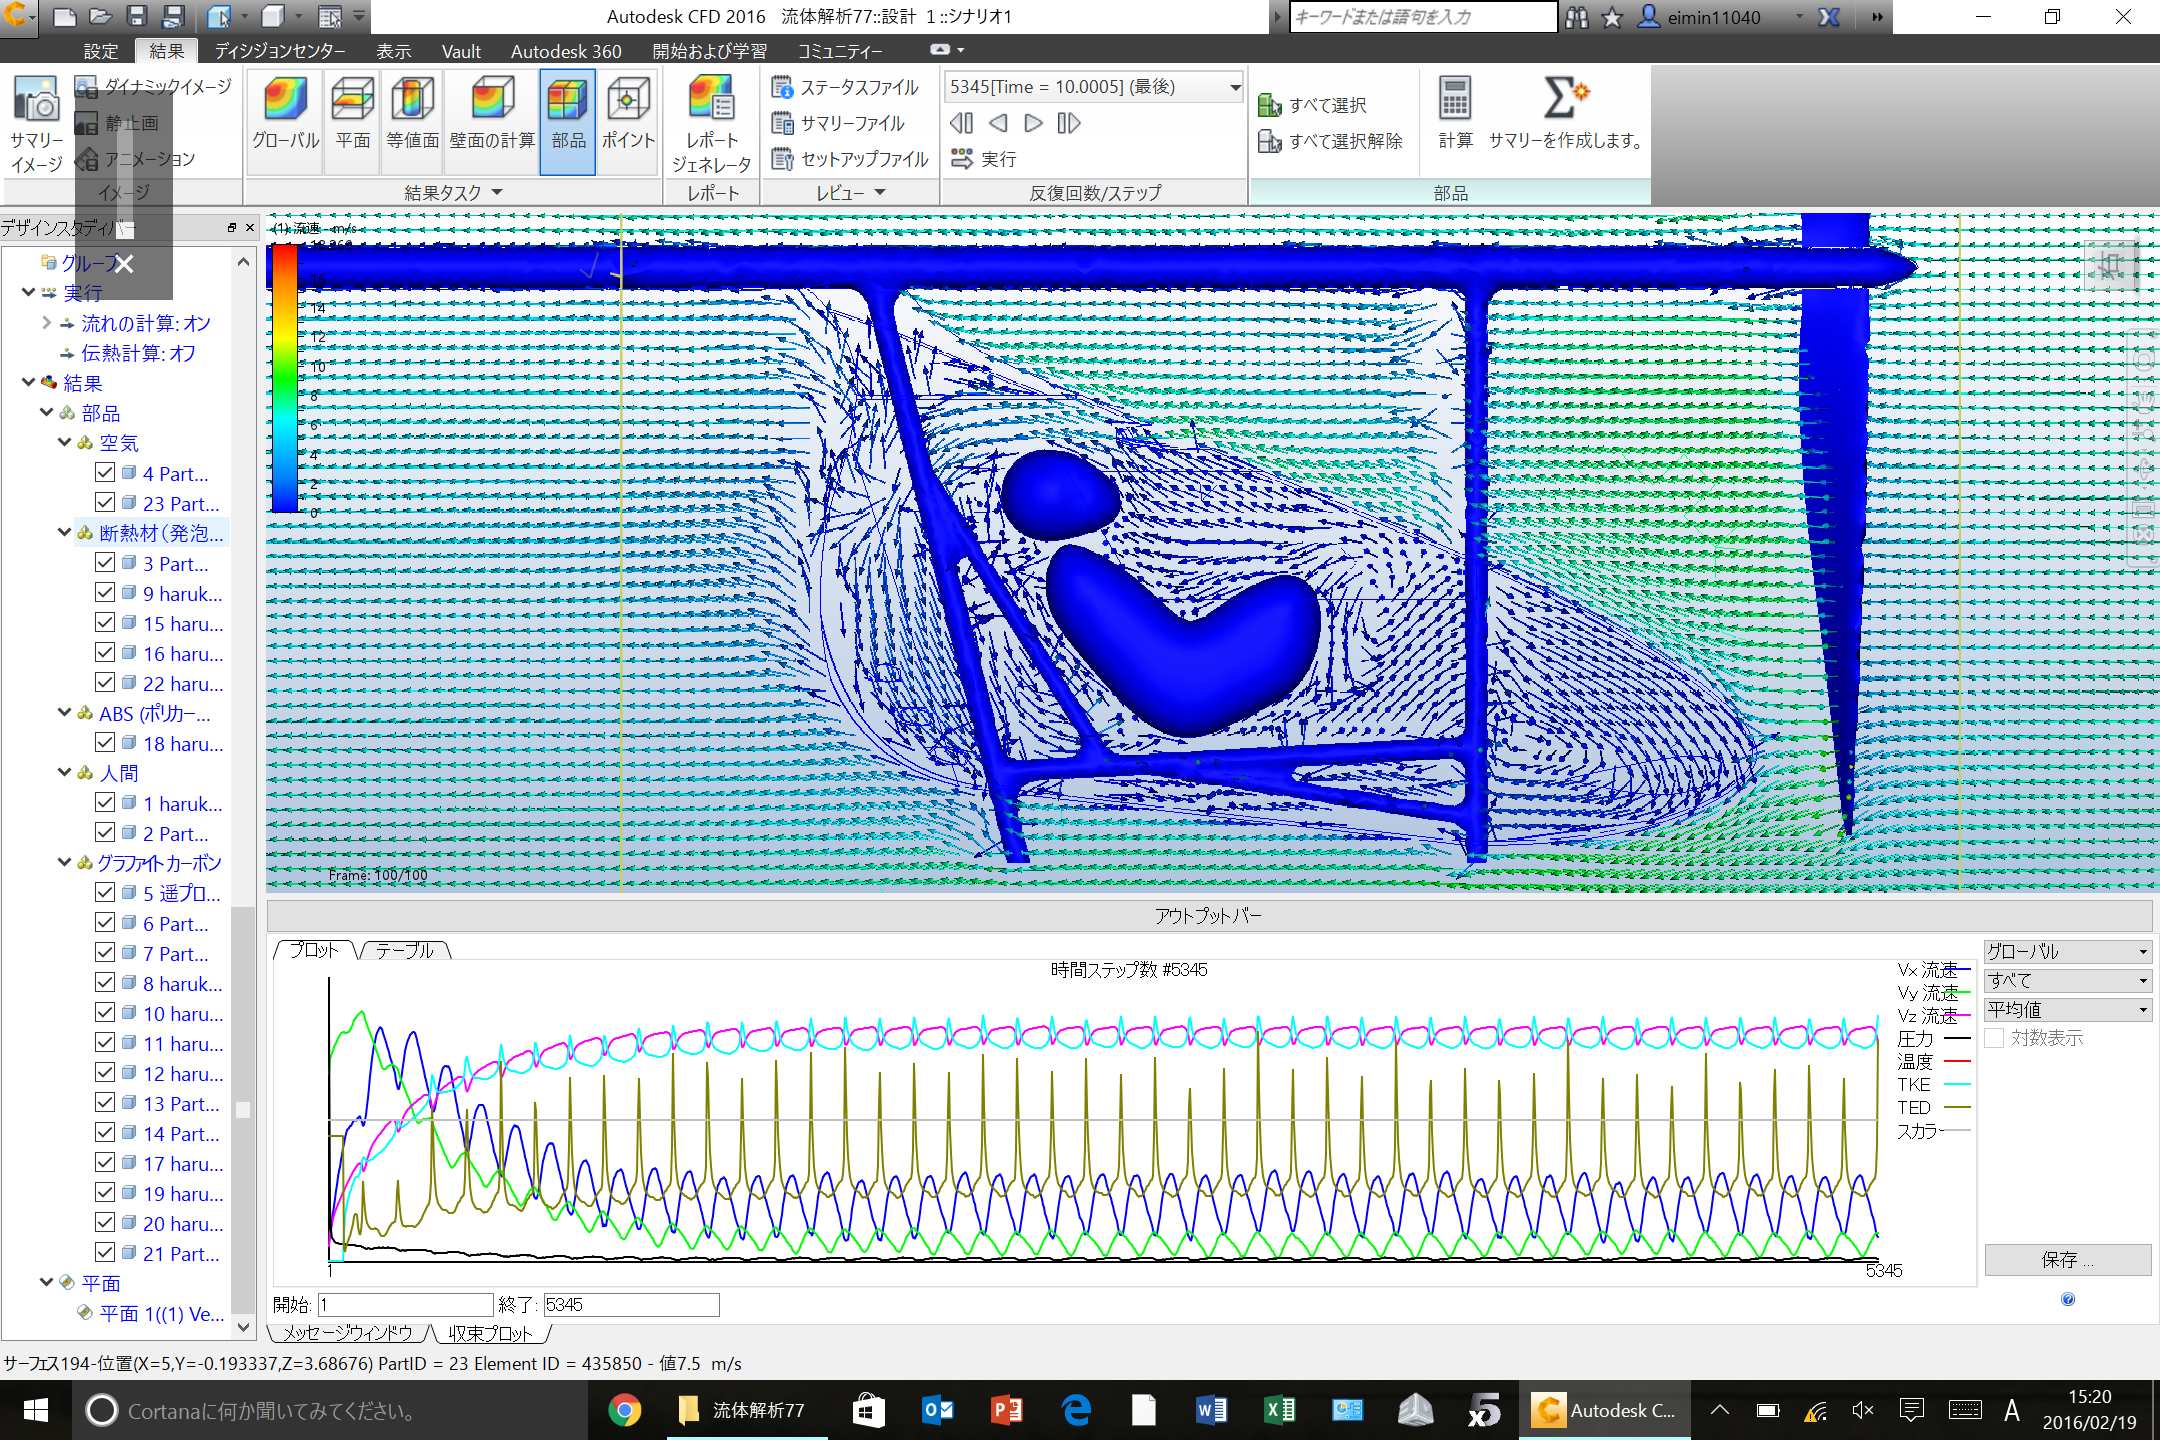Open ダイナミックイメージ dynamic image
Screen dimensions: 2160x1440
click(153, 87)
